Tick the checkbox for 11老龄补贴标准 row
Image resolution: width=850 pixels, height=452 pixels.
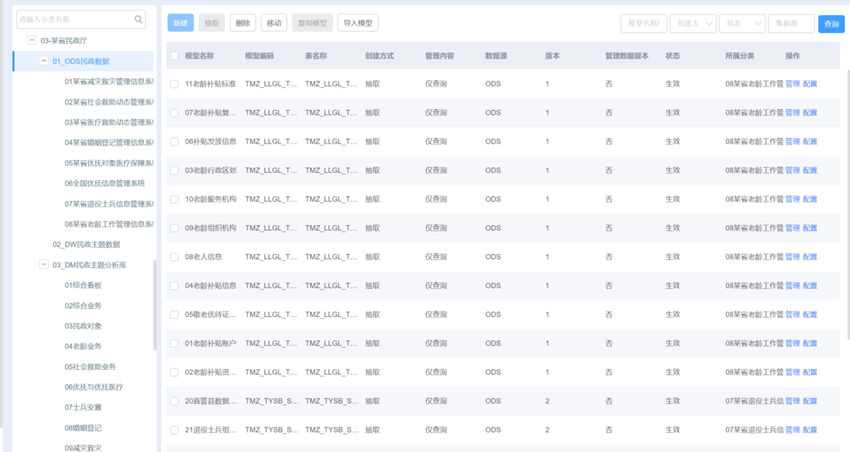[x=174, y=84]
